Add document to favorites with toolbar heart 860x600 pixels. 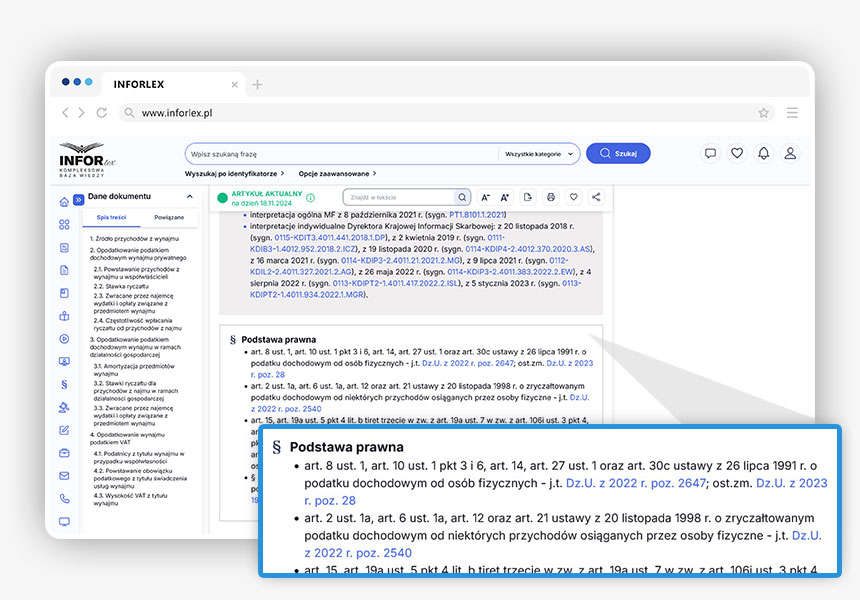tap(574, 197)
